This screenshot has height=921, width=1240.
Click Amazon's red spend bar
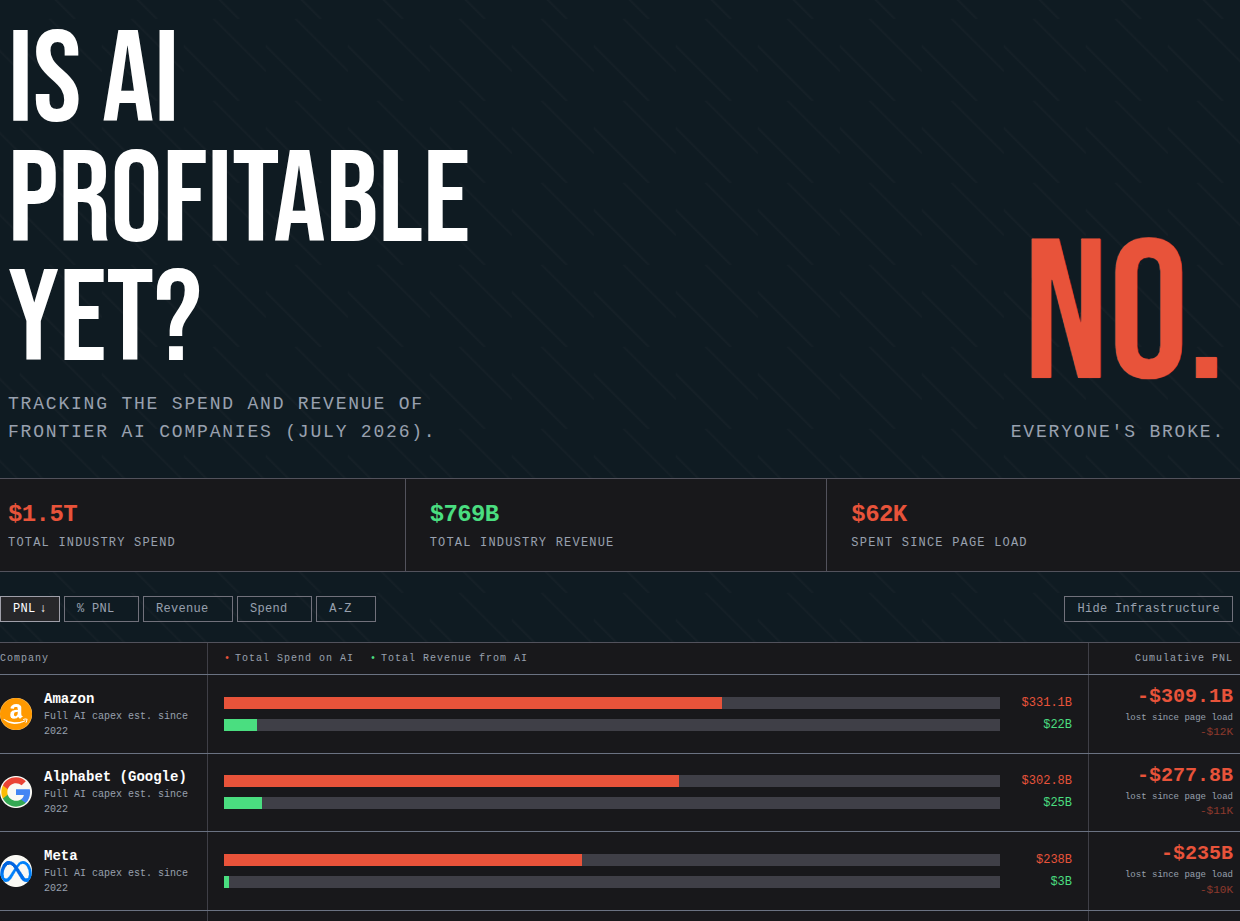click(x=473, y=703)
